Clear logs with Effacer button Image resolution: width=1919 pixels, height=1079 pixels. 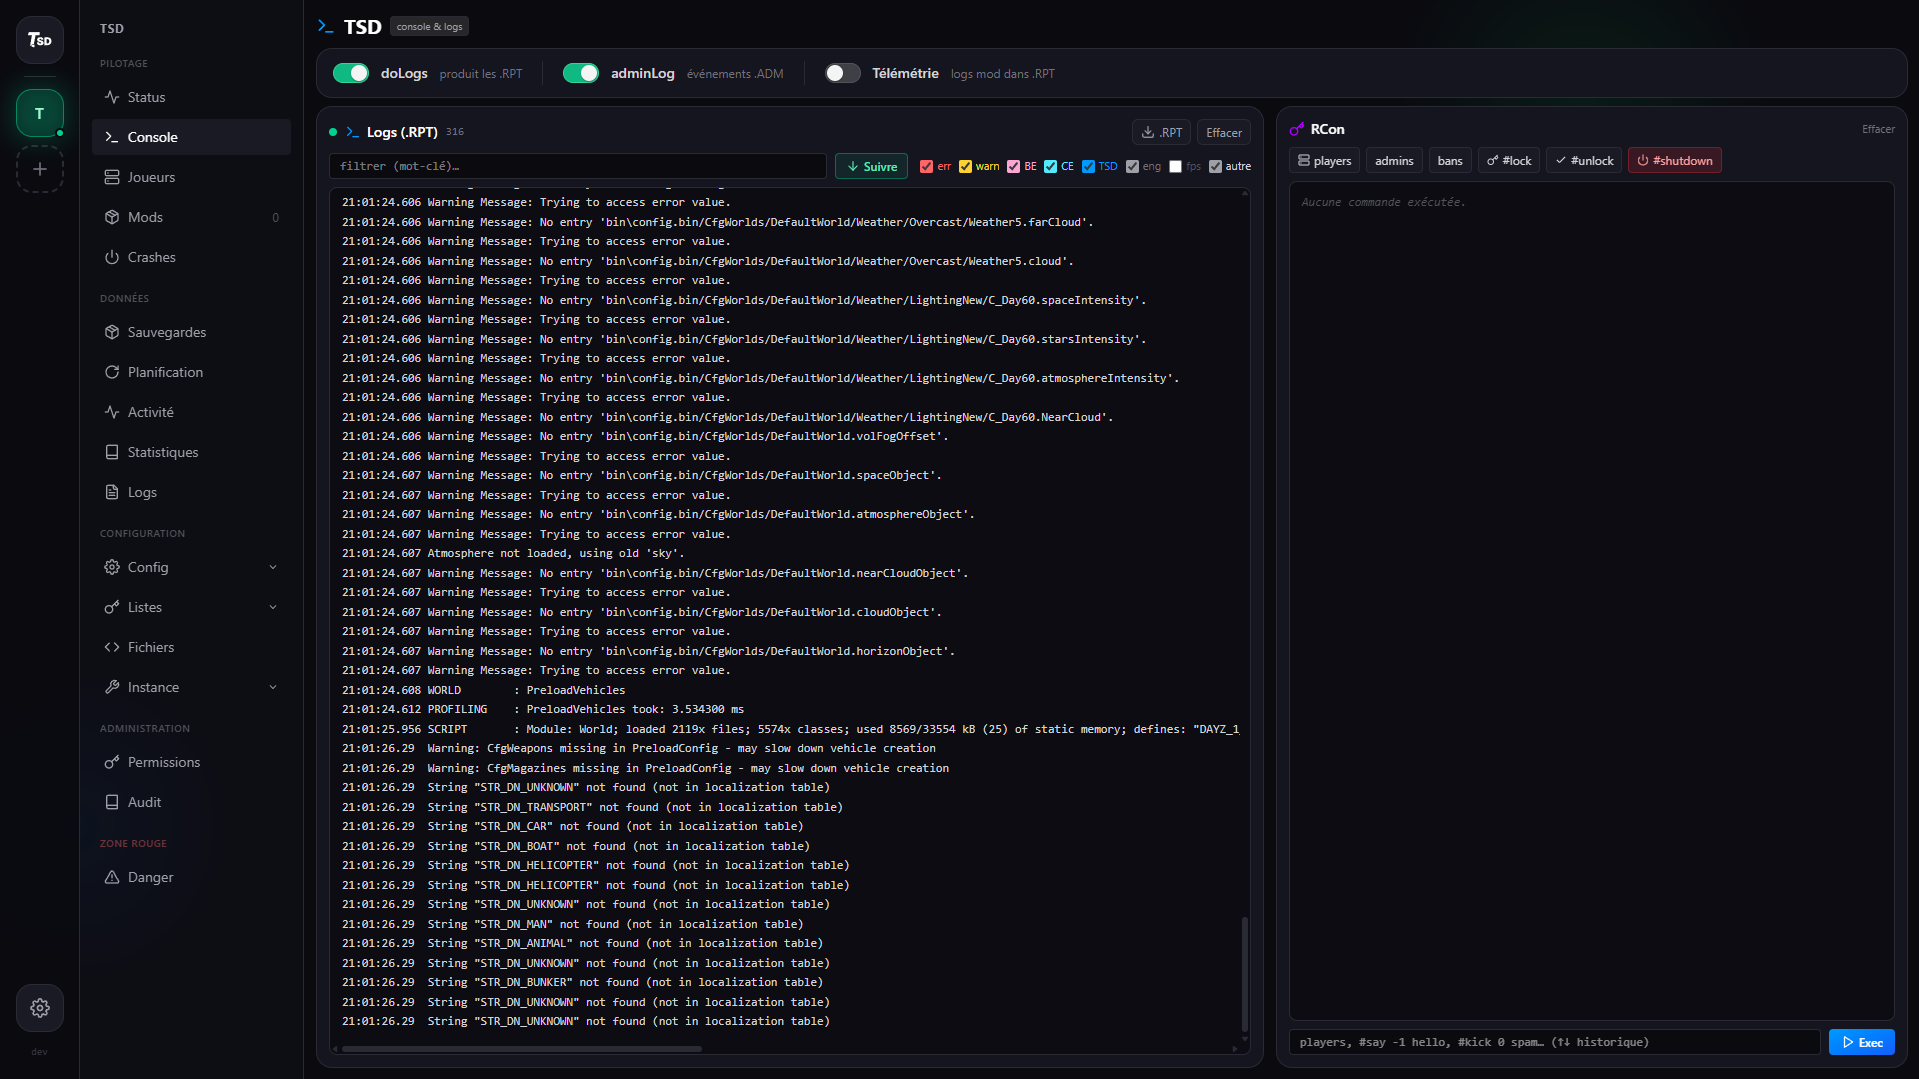pos(1224,132)
